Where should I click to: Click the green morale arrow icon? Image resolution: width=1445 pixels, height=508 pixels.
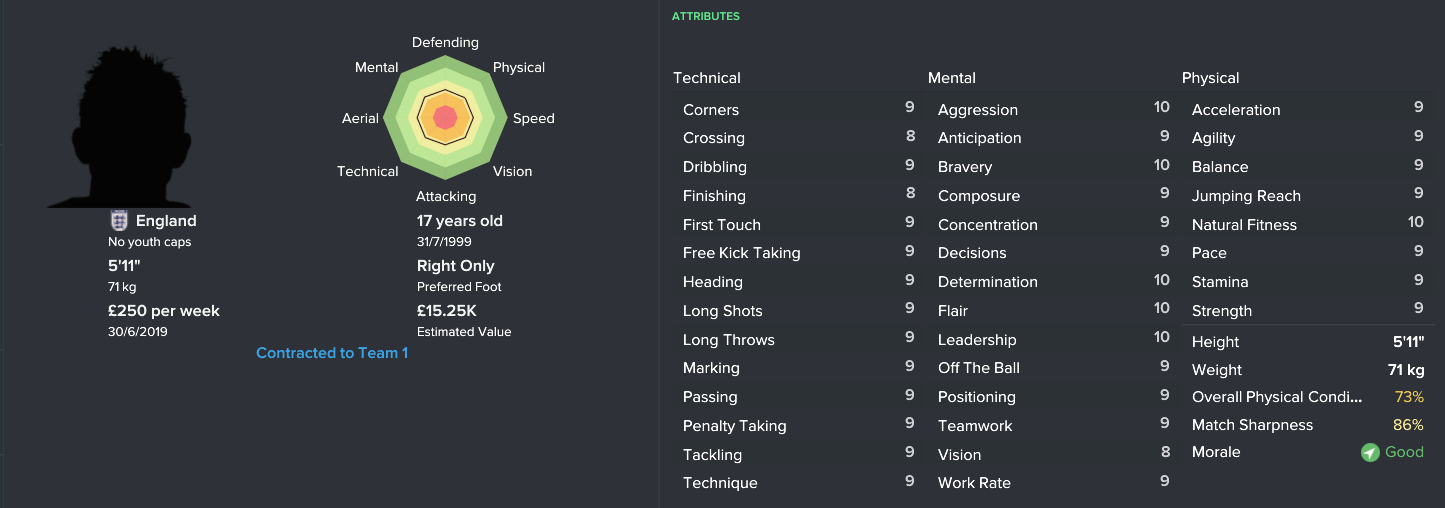coord(1370,453)
